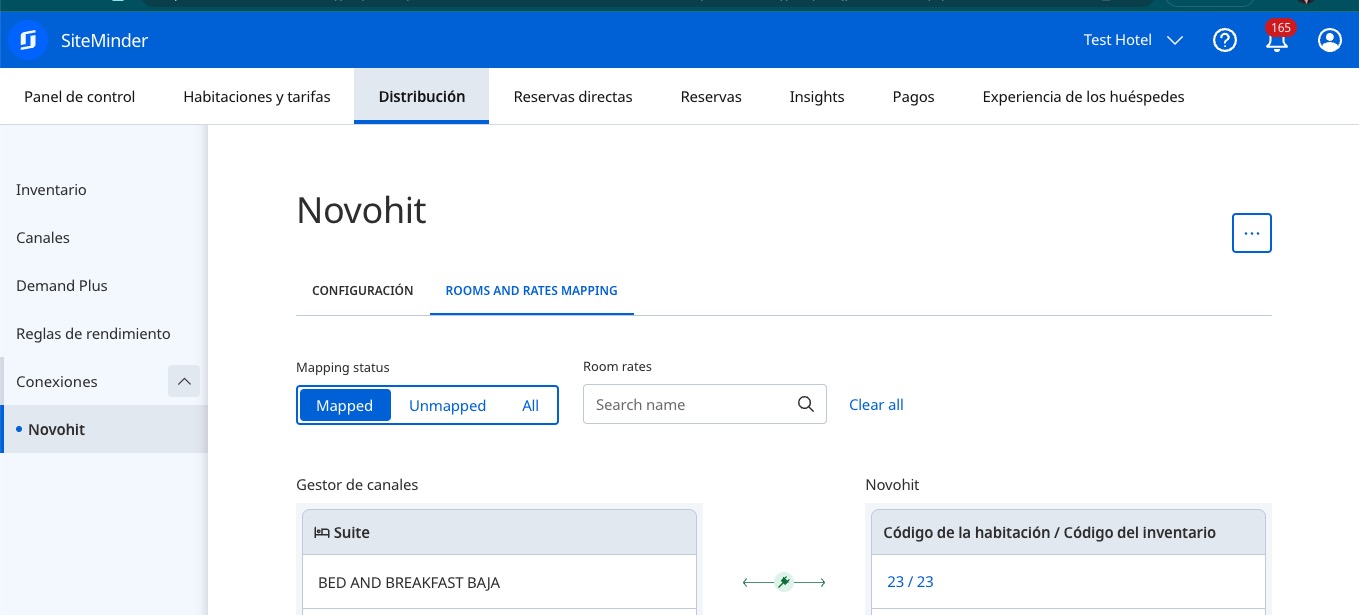Go to the Distribución tab

click(422, 97)
